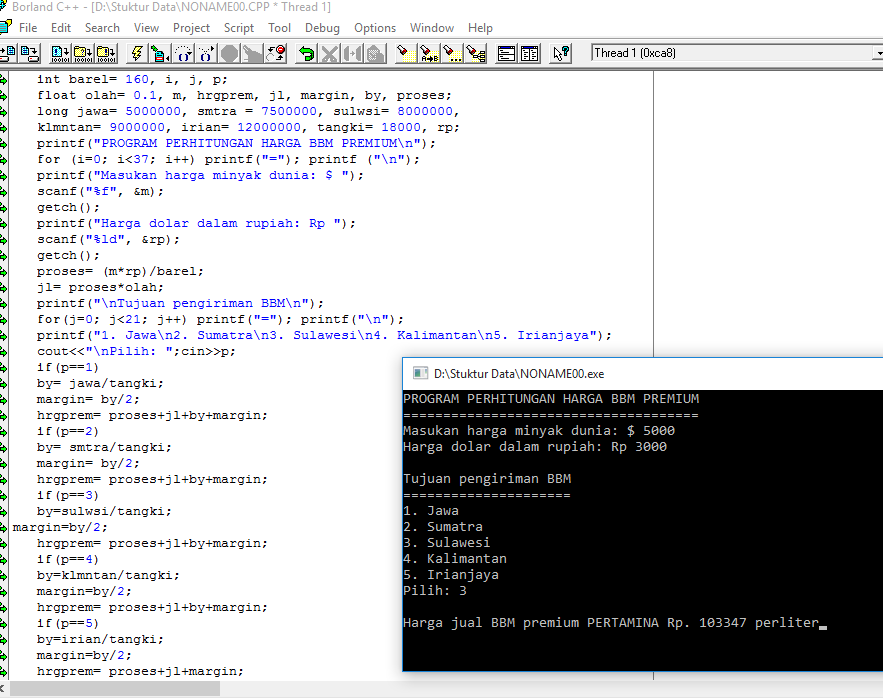Click the green Undo arrow icon

[306, 54]
